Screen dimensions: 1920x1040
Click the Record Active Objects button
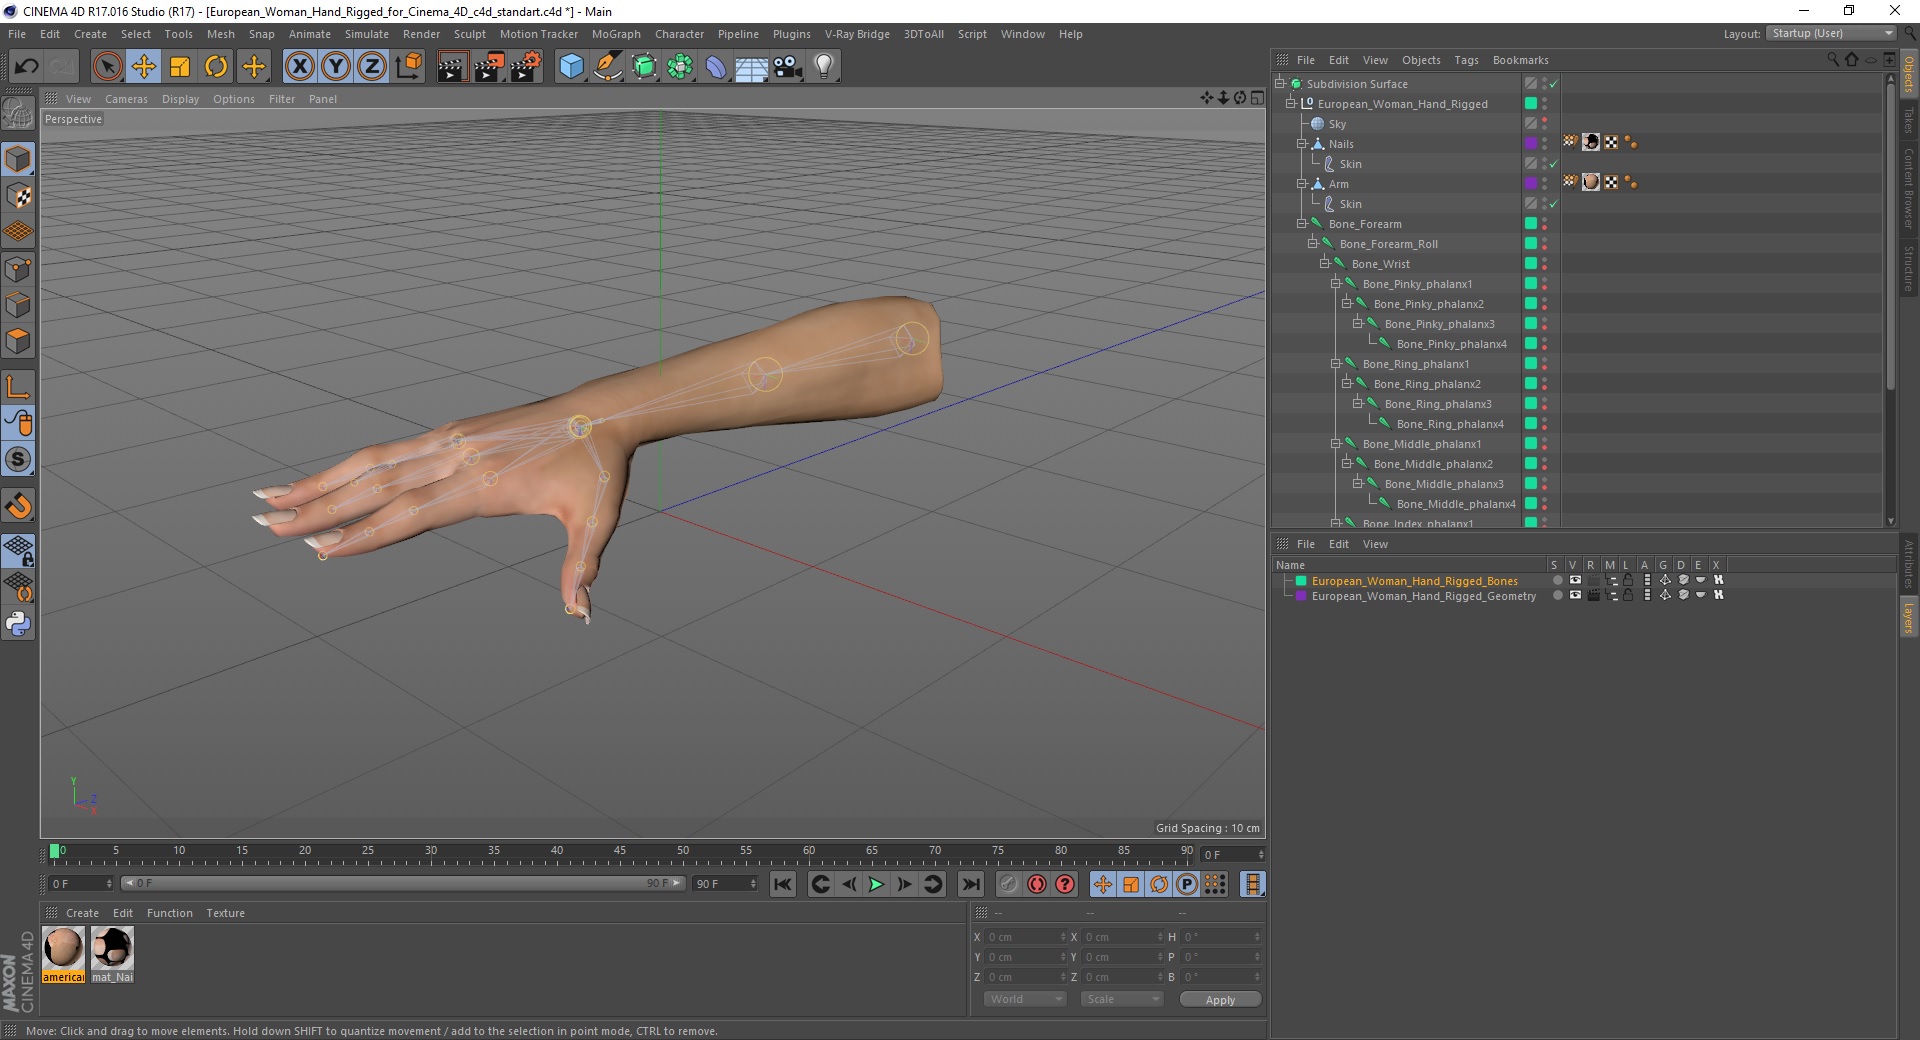coord(1008,884)
